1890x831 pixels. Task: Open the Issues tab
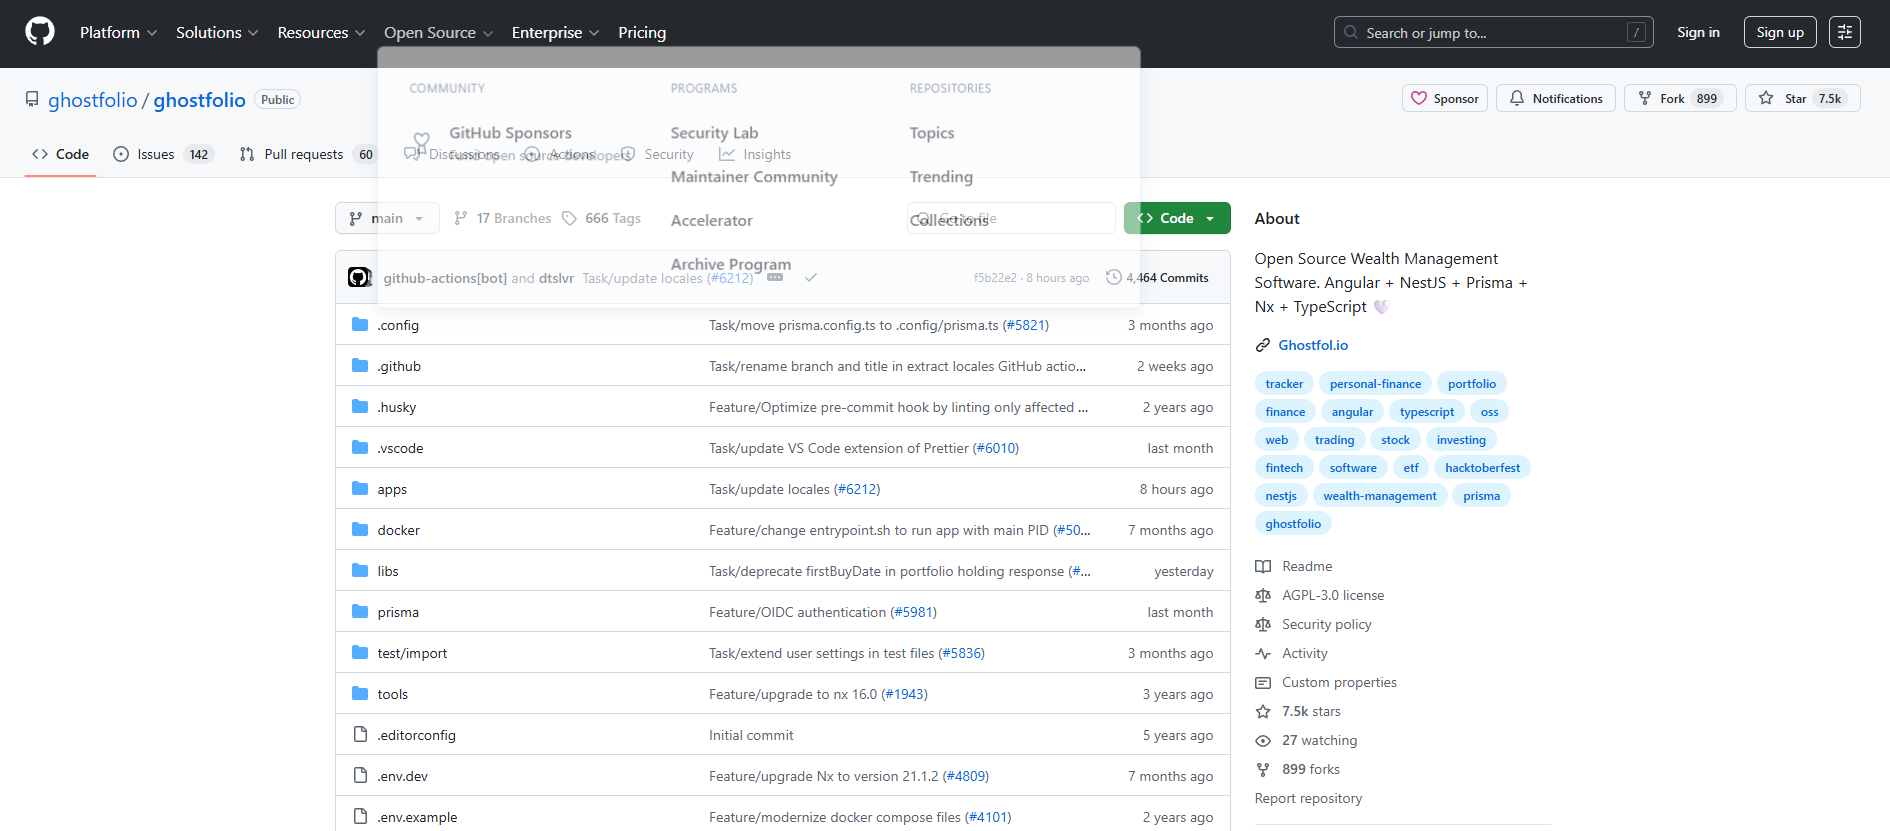(x=163, y=154)
